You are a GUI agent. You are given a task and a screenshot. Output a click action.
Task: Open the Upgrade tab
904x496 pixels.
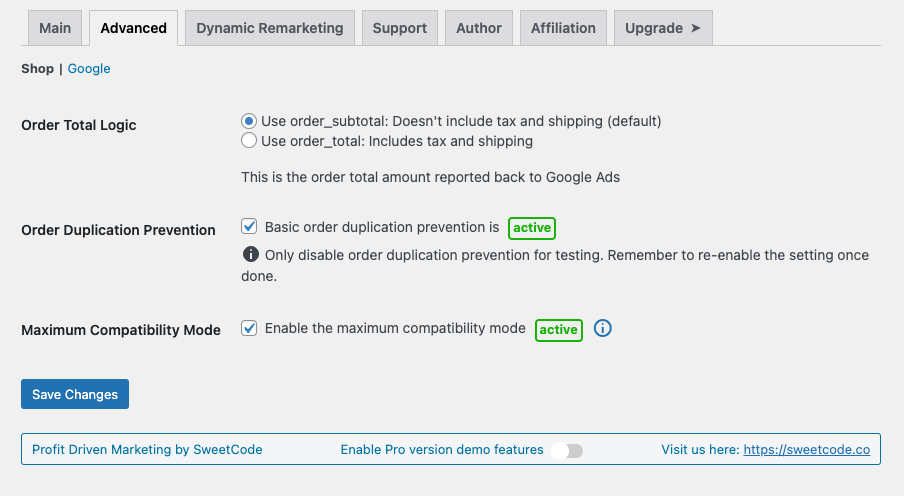663,28
